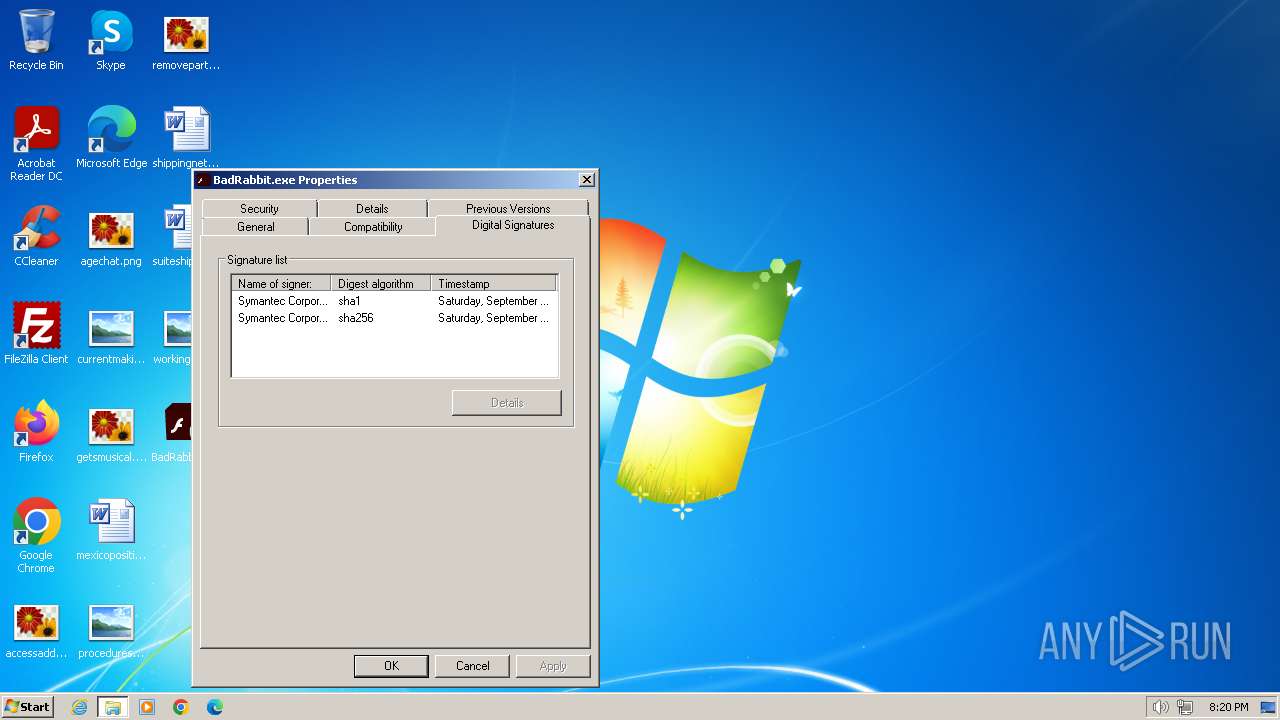This screenshot has height=720, width=1280.
Task: Select the getsmusical image file icon
Action: (x=111, y=432)
